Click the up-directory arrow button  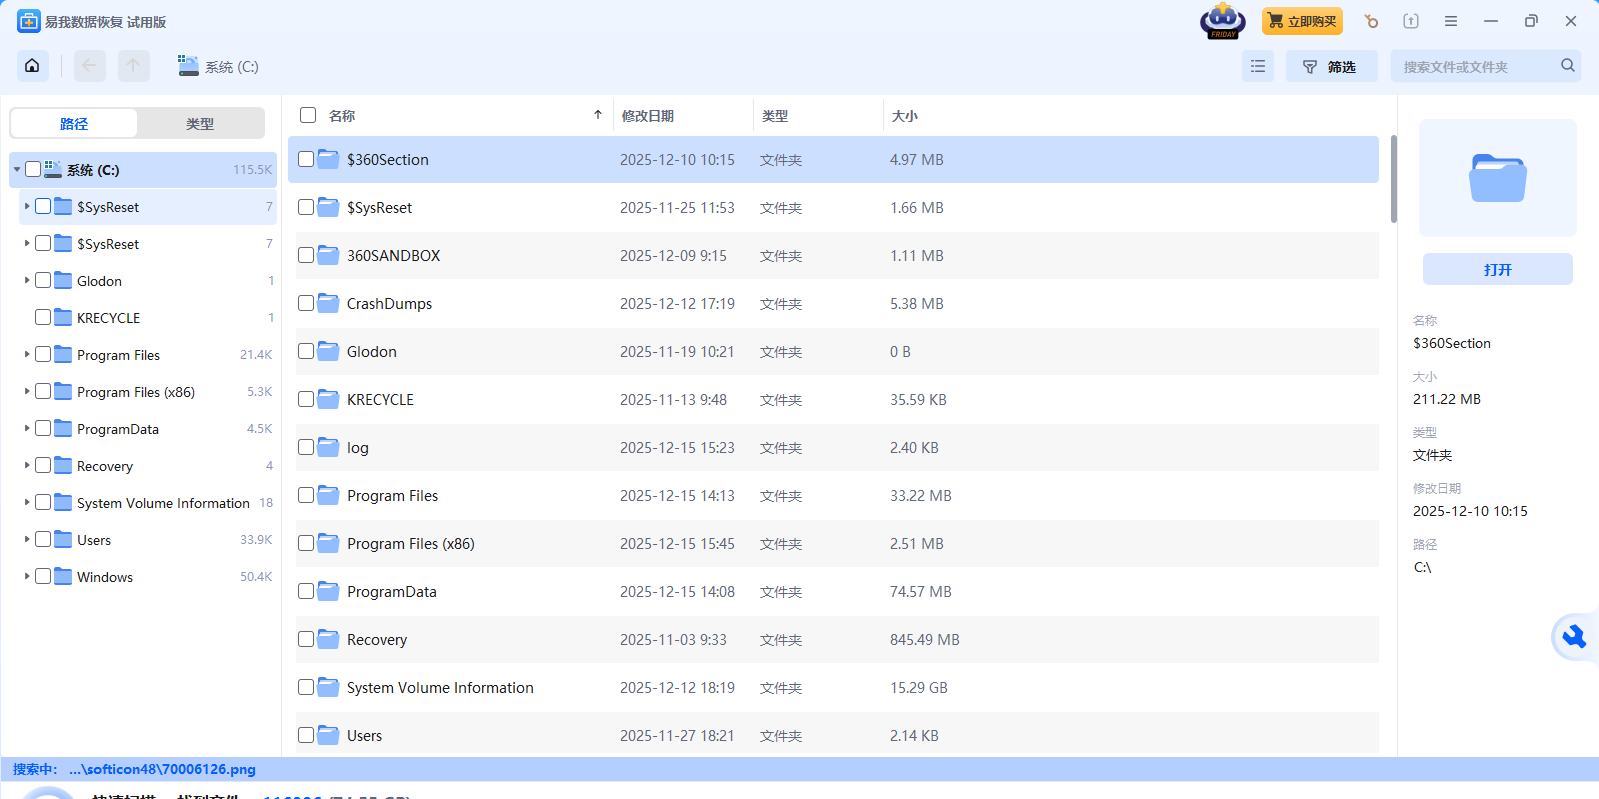133,66
